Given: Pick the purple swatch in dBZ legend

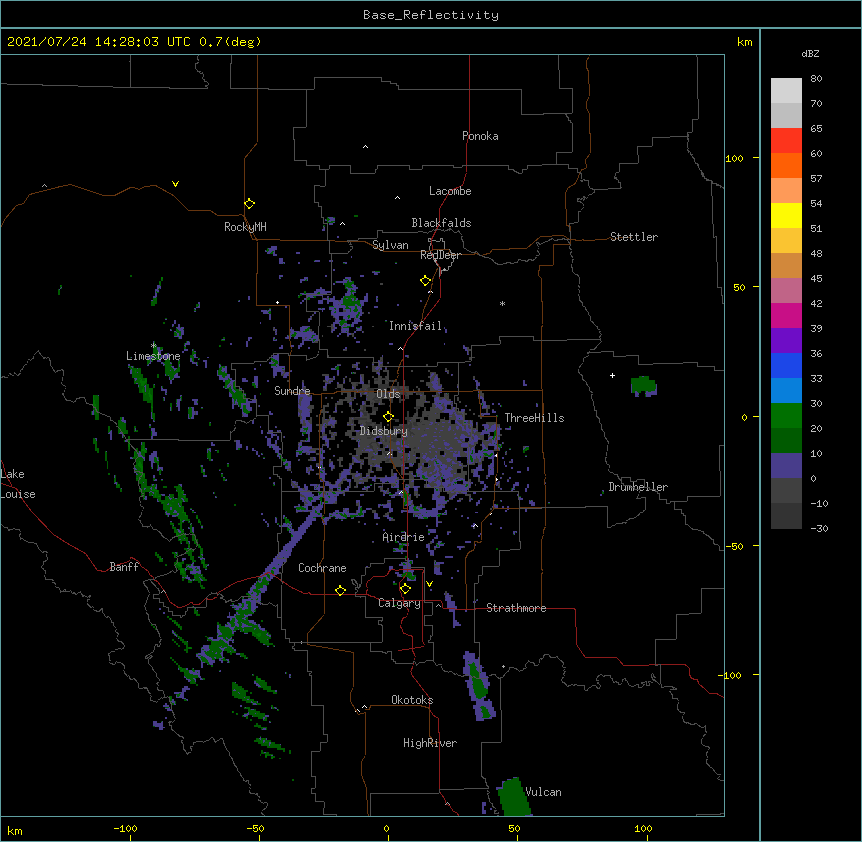Looking at the screenshot, I should pos(786,340).
